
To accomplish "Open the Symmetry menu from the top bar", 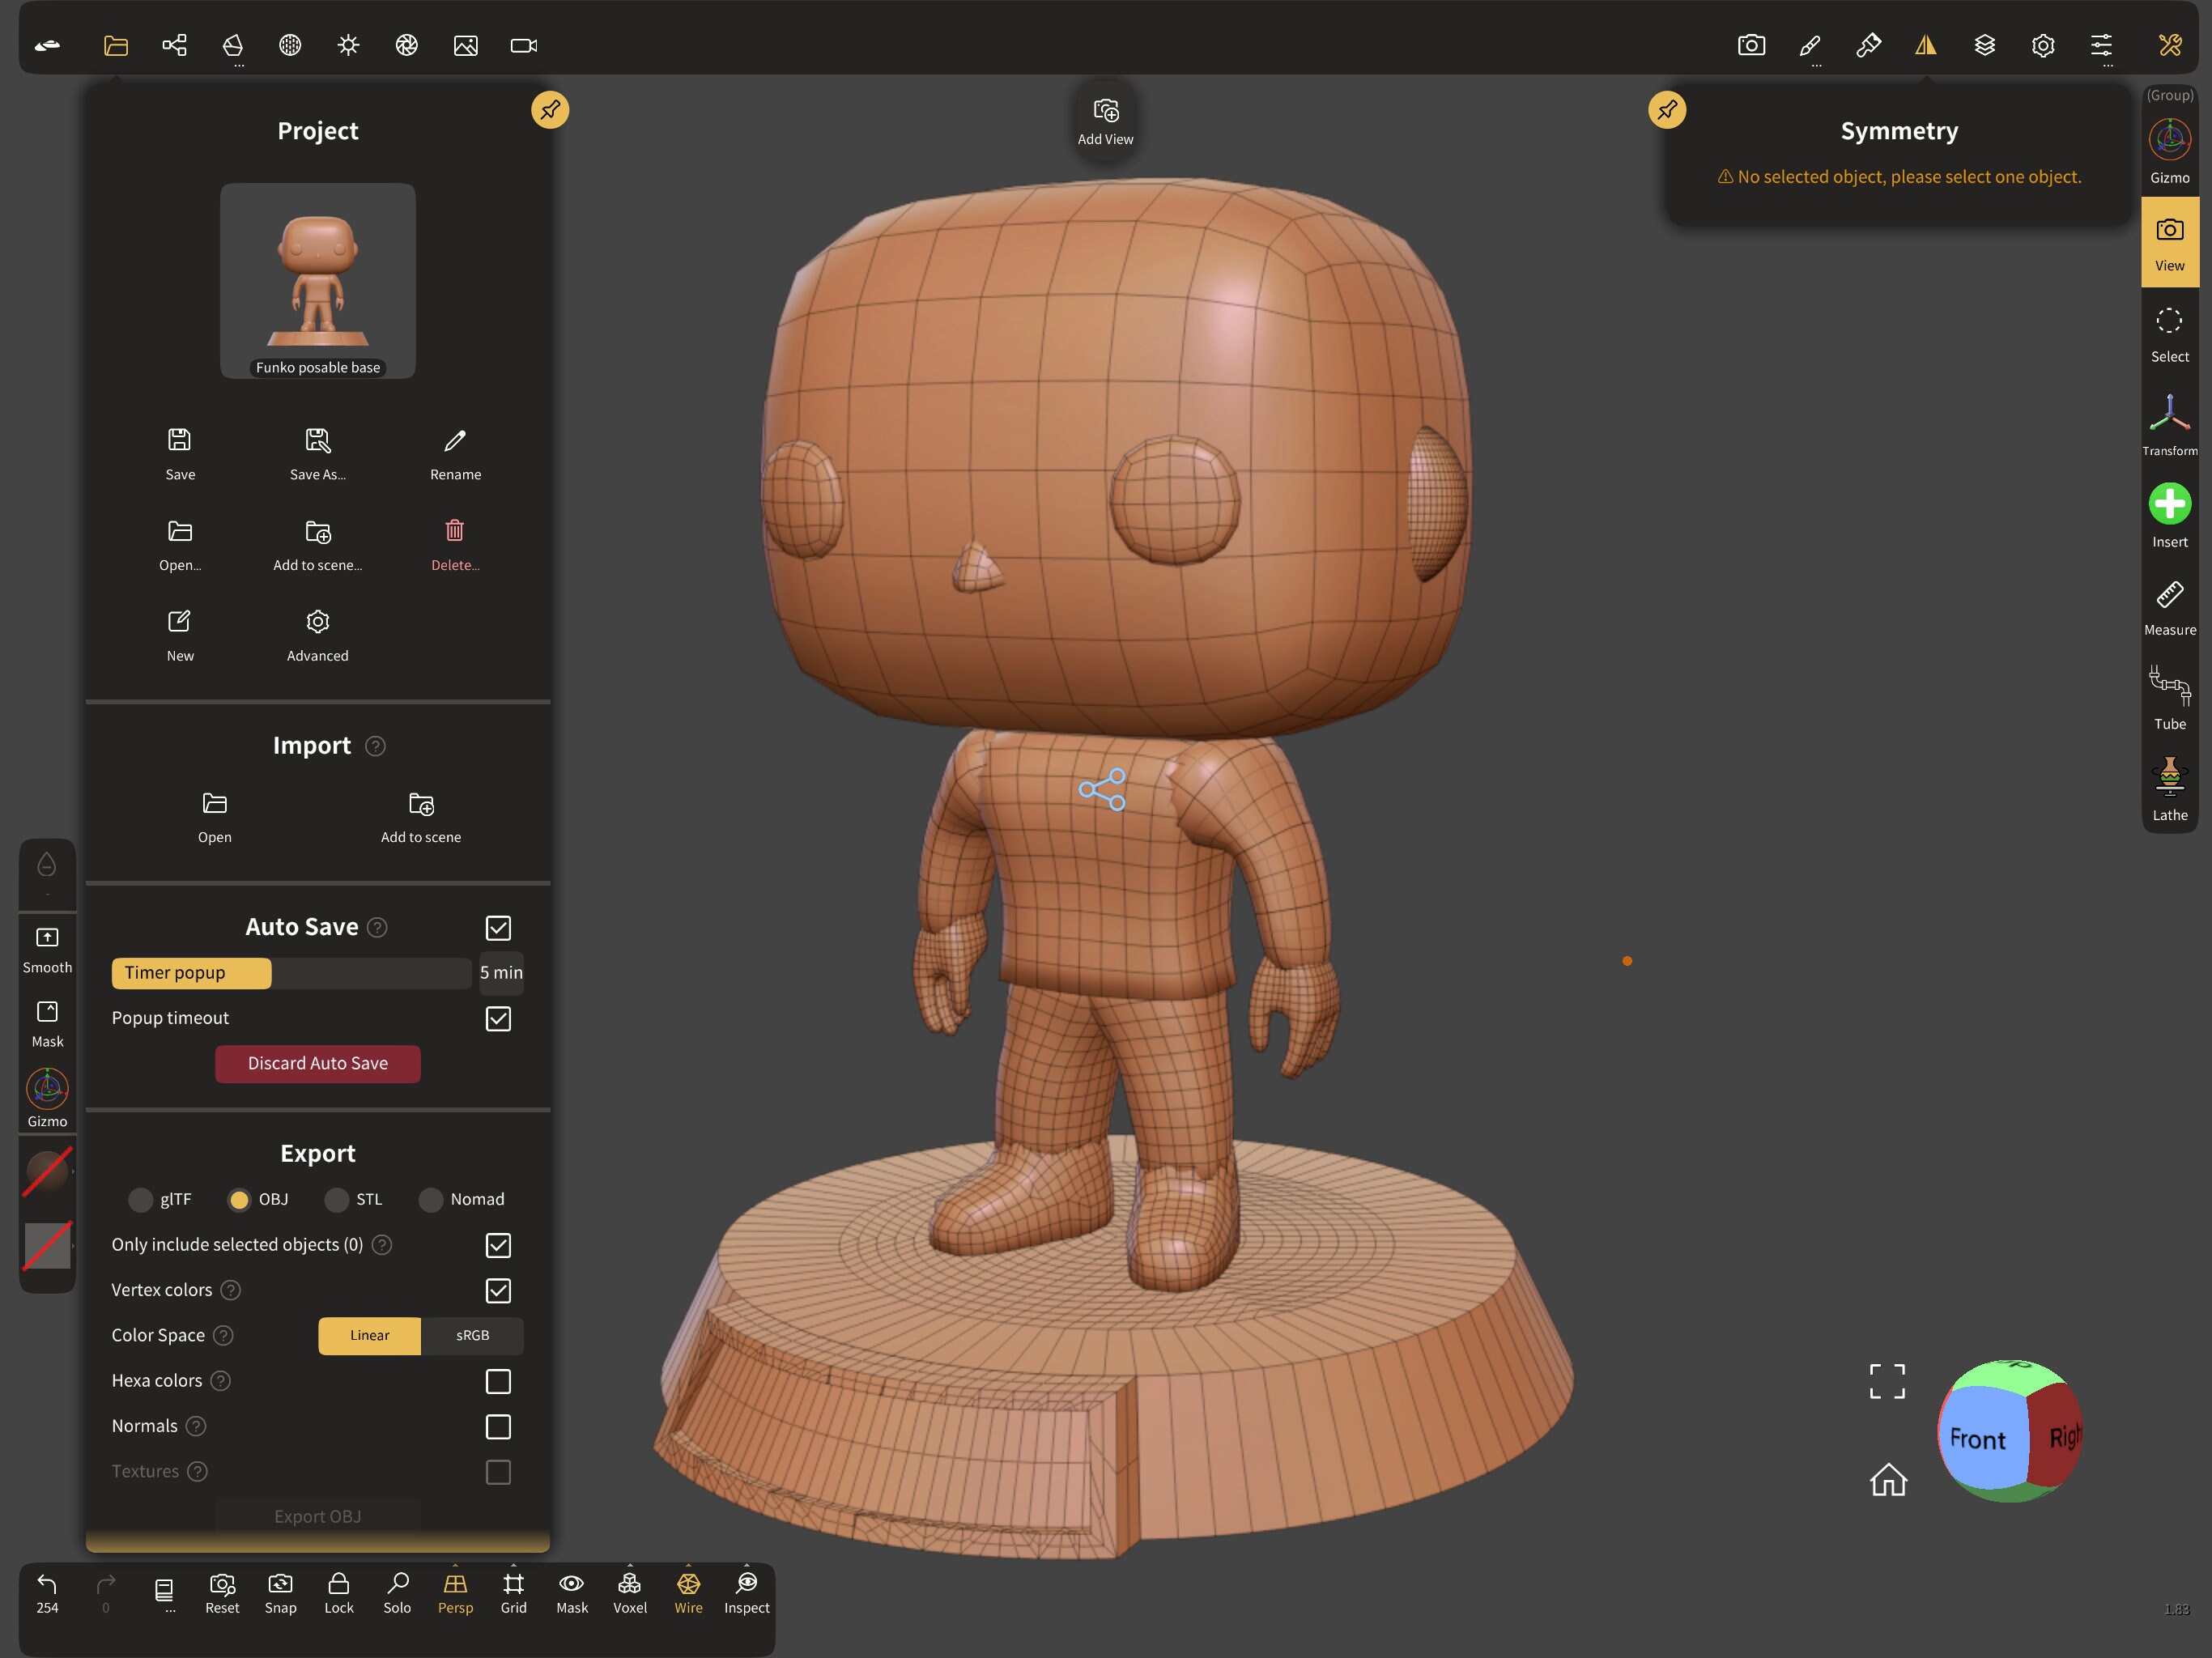I will [x=1926, y=45].
